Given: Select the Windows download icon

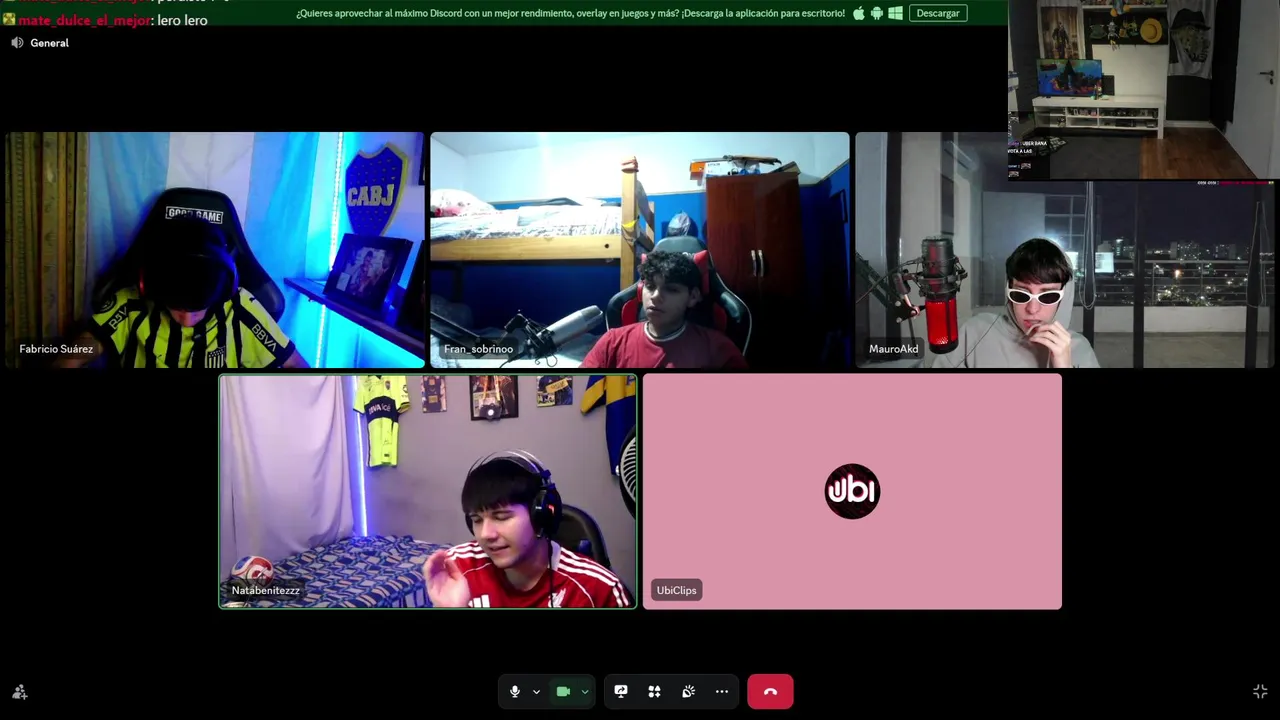Looking at the screenshot, I should pos(895,13).
